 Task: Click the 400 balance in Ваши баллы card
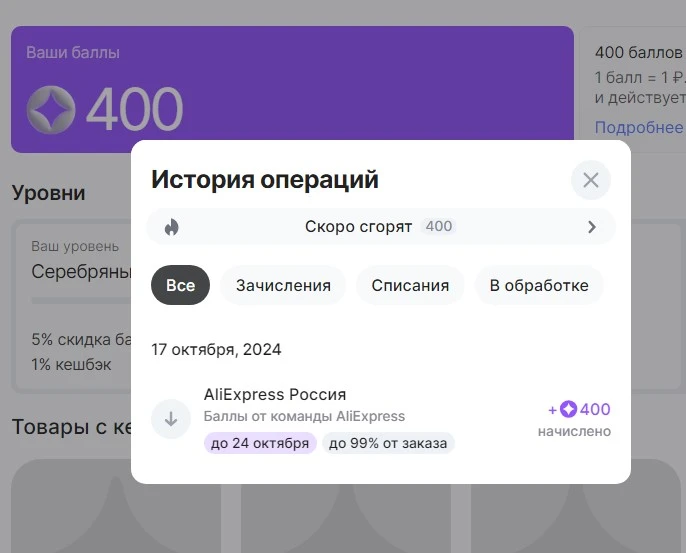(135, 109)
